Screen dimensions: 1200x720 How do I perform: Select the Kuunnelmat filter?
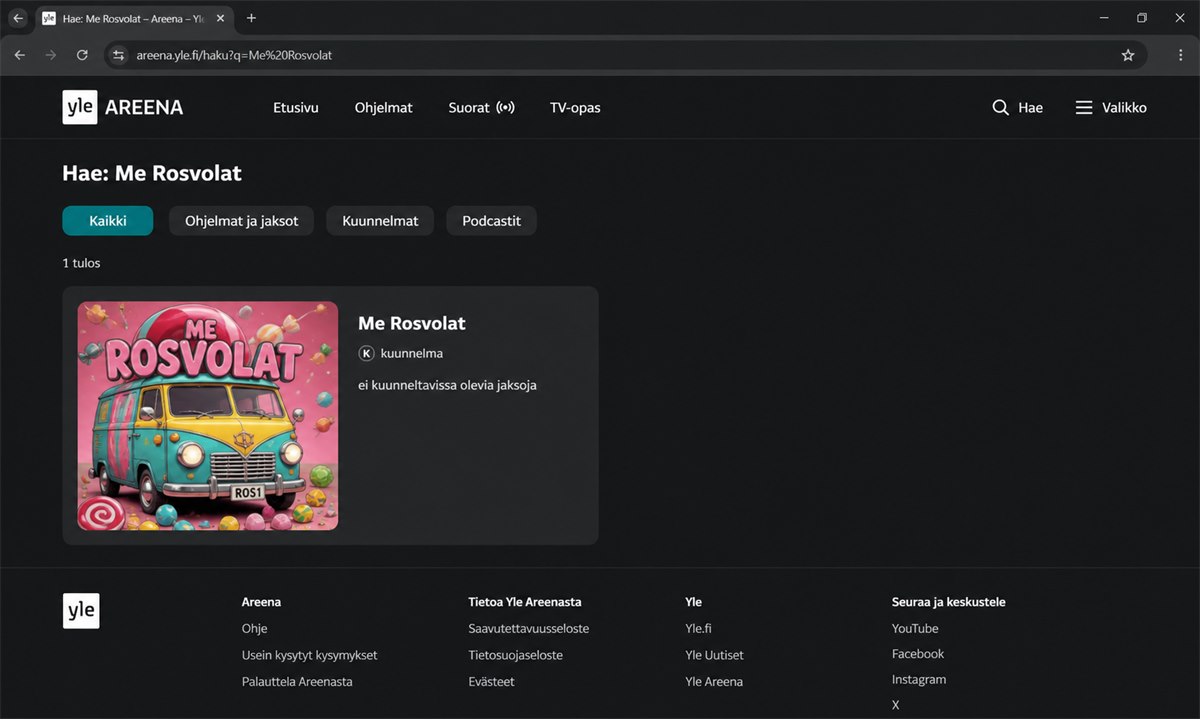click(380, 221)
